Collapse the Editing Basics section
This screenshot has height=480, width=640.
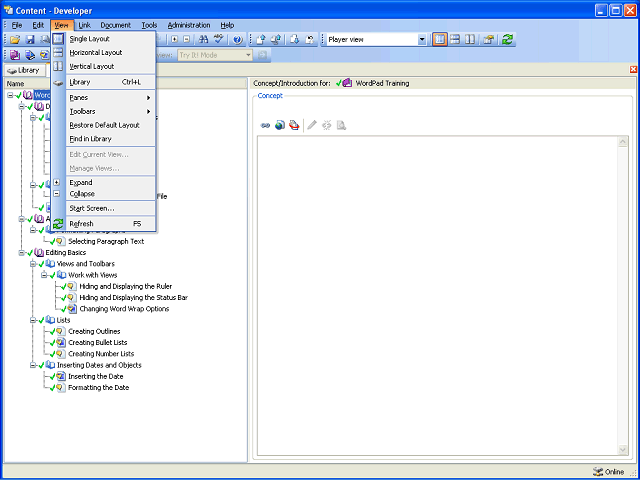click(22, 253)
